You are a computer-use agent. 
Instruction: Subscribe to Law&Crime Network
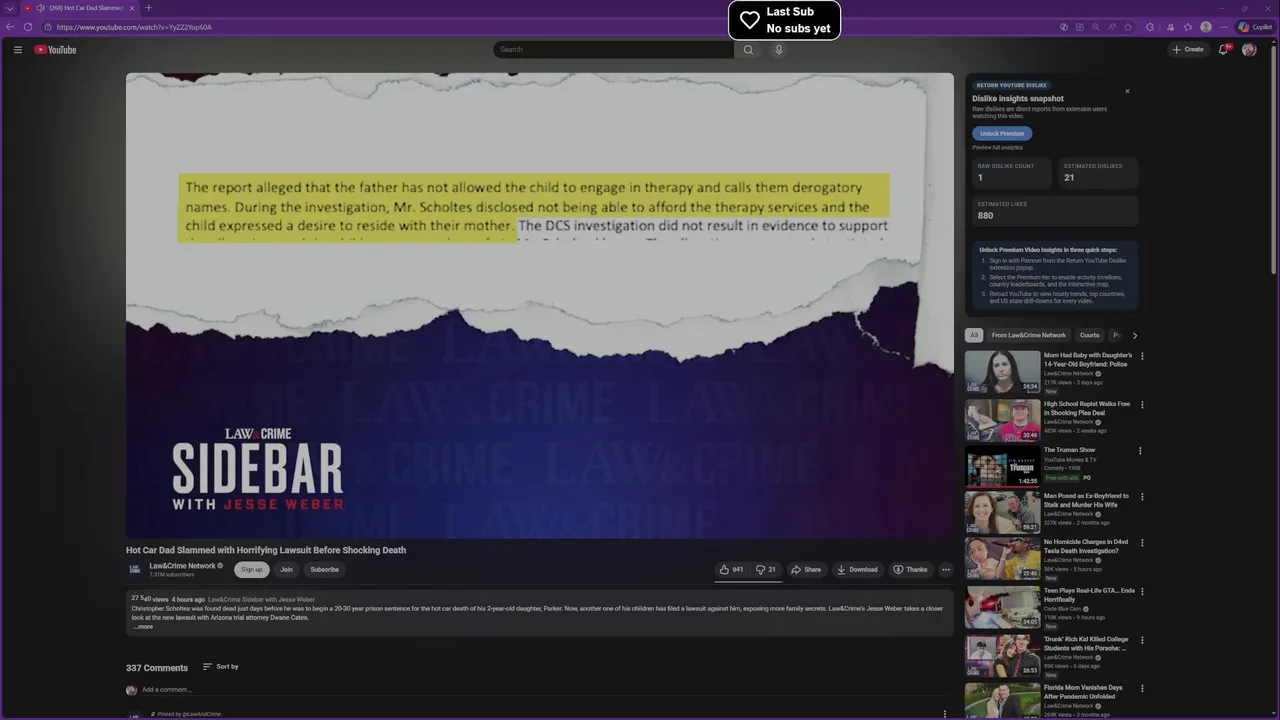(x=324, y=570)
